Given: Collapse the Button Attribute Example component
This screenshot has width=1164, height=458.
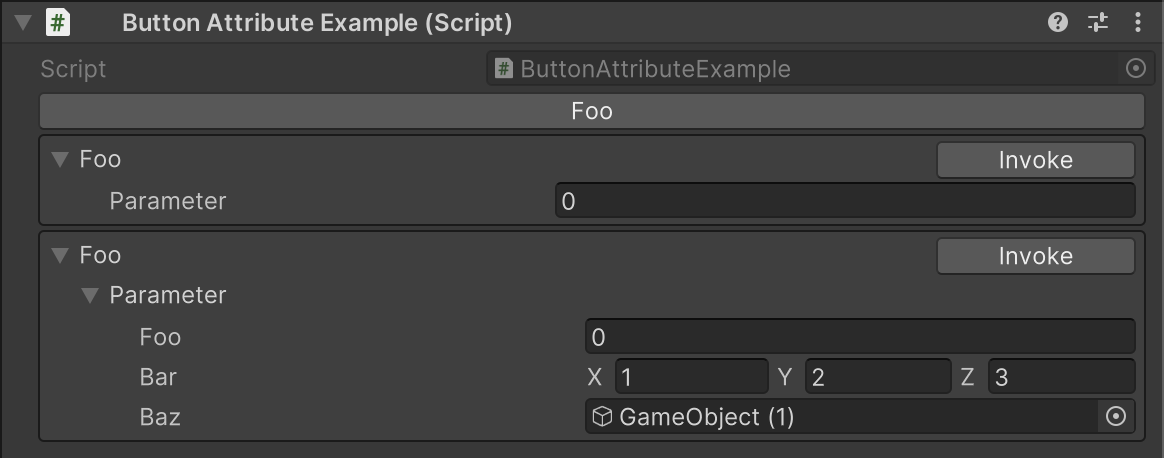Looking at the screenshot, I should (x=23, y=22).
